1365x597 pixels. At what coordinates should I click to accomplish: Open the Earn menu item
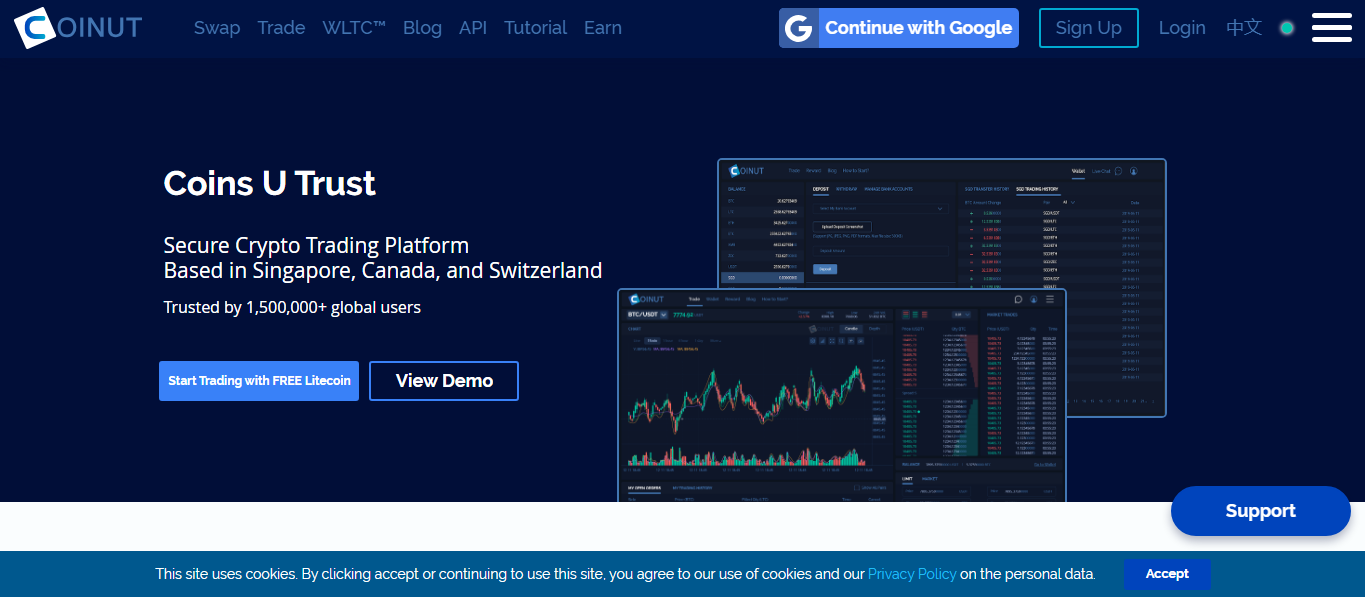pyautogui.click(x=603, y=28)
